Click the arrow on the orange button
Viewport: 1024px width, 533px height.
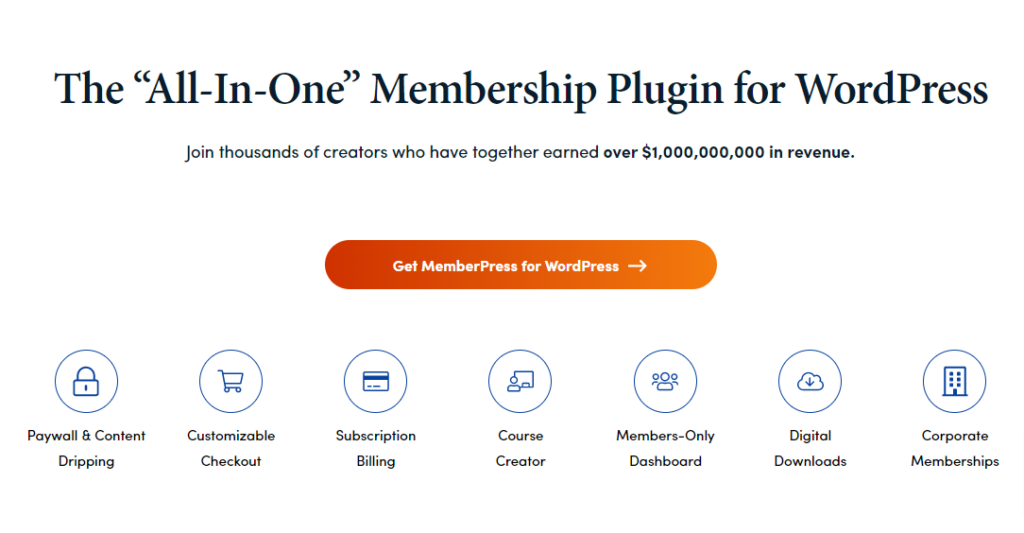(637, 266)
